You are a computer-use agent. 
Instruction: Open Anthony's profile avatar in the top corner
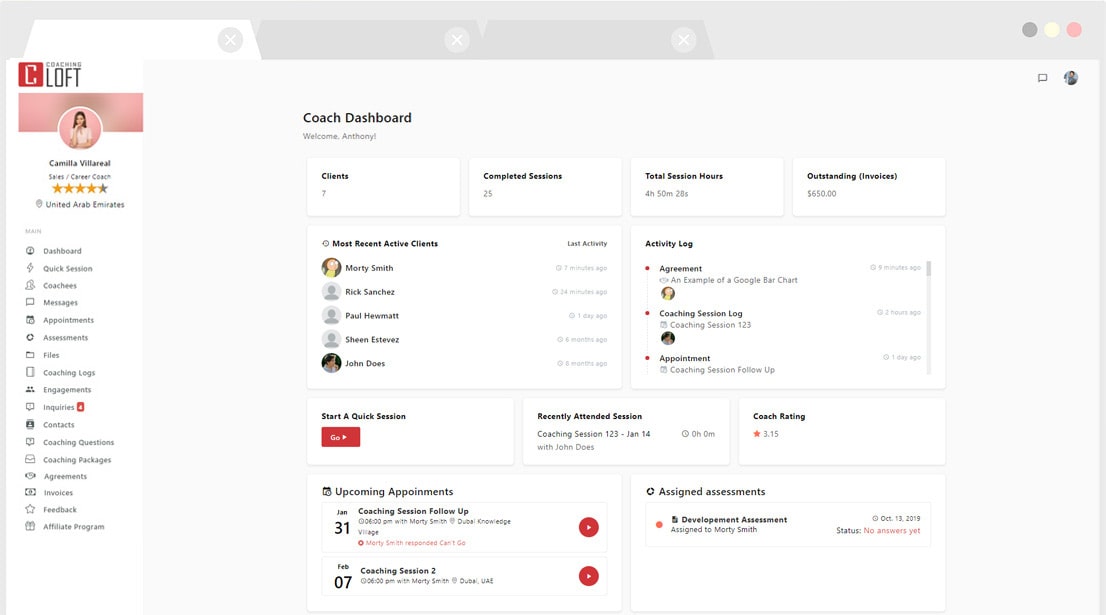pyautogui.click(x=1070, y=78)
